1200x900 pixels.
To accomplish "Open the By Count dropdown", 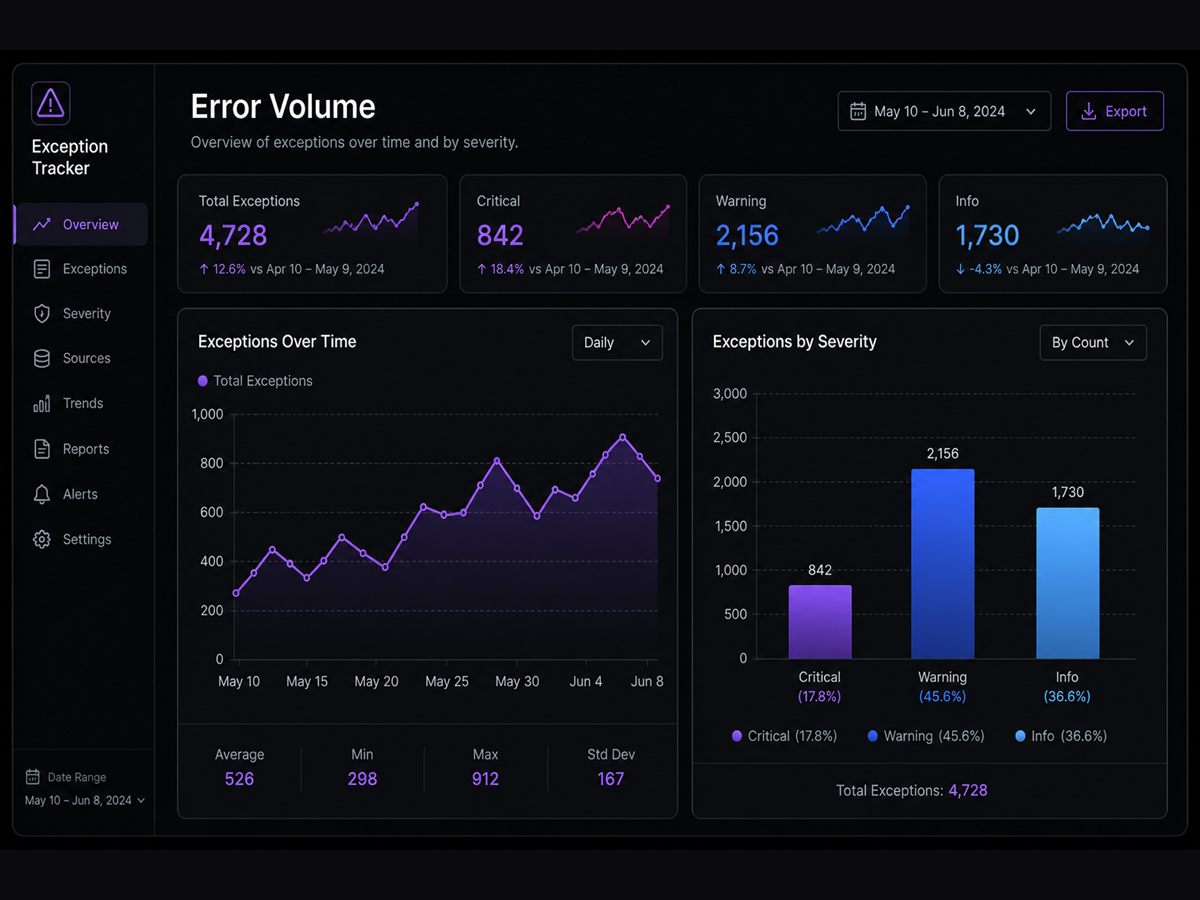I will point(1093,342).
